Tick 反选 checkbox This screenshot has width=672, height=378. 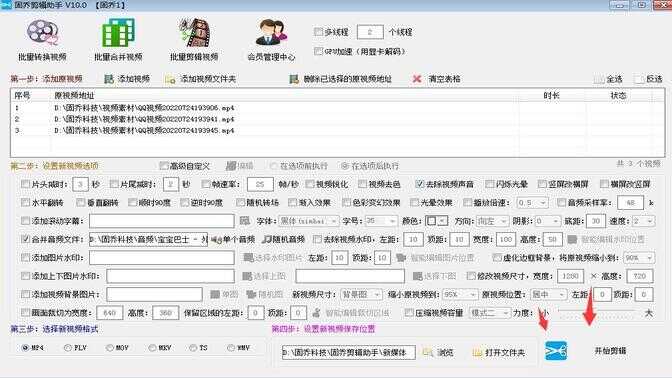click(639, 79)
